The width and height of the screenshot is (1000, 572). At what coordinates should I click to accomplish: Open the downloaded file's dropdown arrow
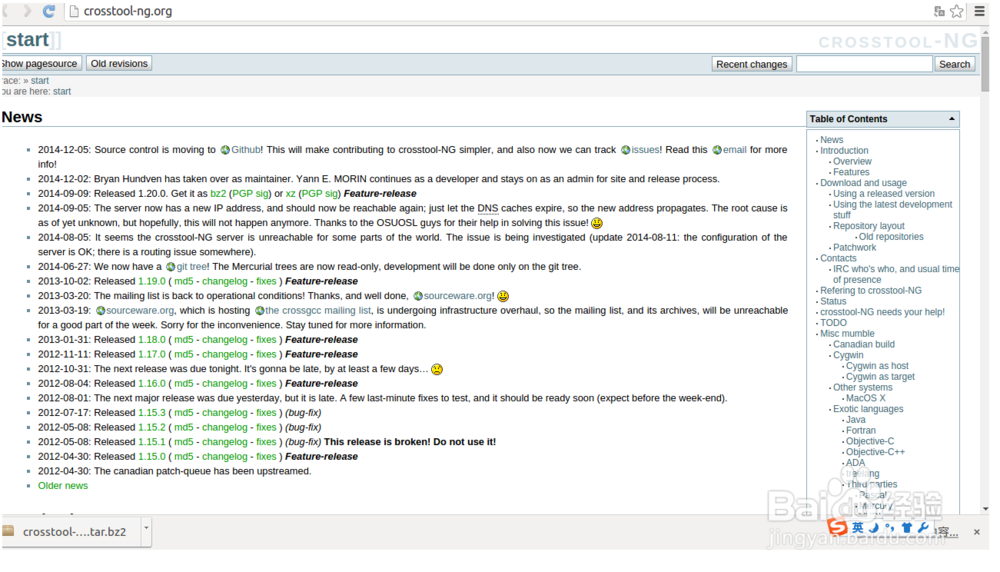146,528
